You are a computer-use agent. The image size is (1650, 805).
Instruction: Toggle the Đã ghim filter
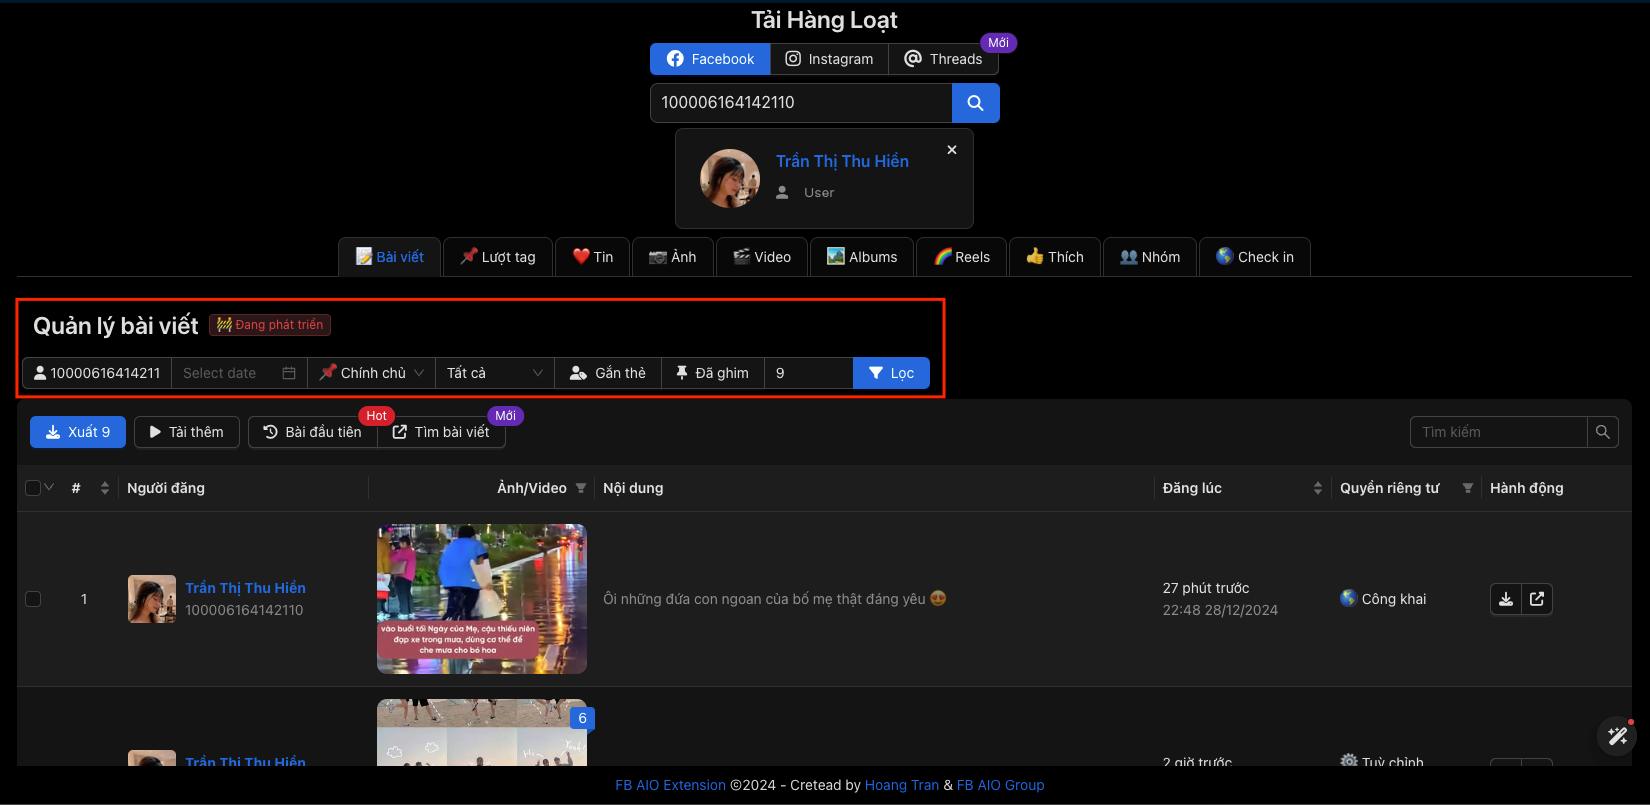click(x=712, y=373)
